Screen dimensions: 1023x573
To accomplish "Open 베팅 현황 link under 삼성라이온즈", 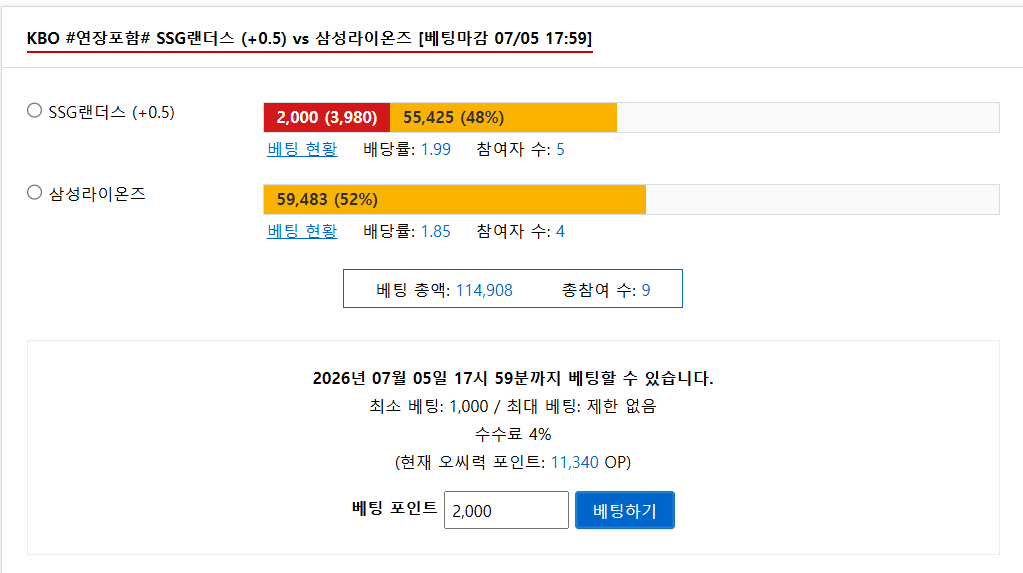I will (x=302, y=231).
